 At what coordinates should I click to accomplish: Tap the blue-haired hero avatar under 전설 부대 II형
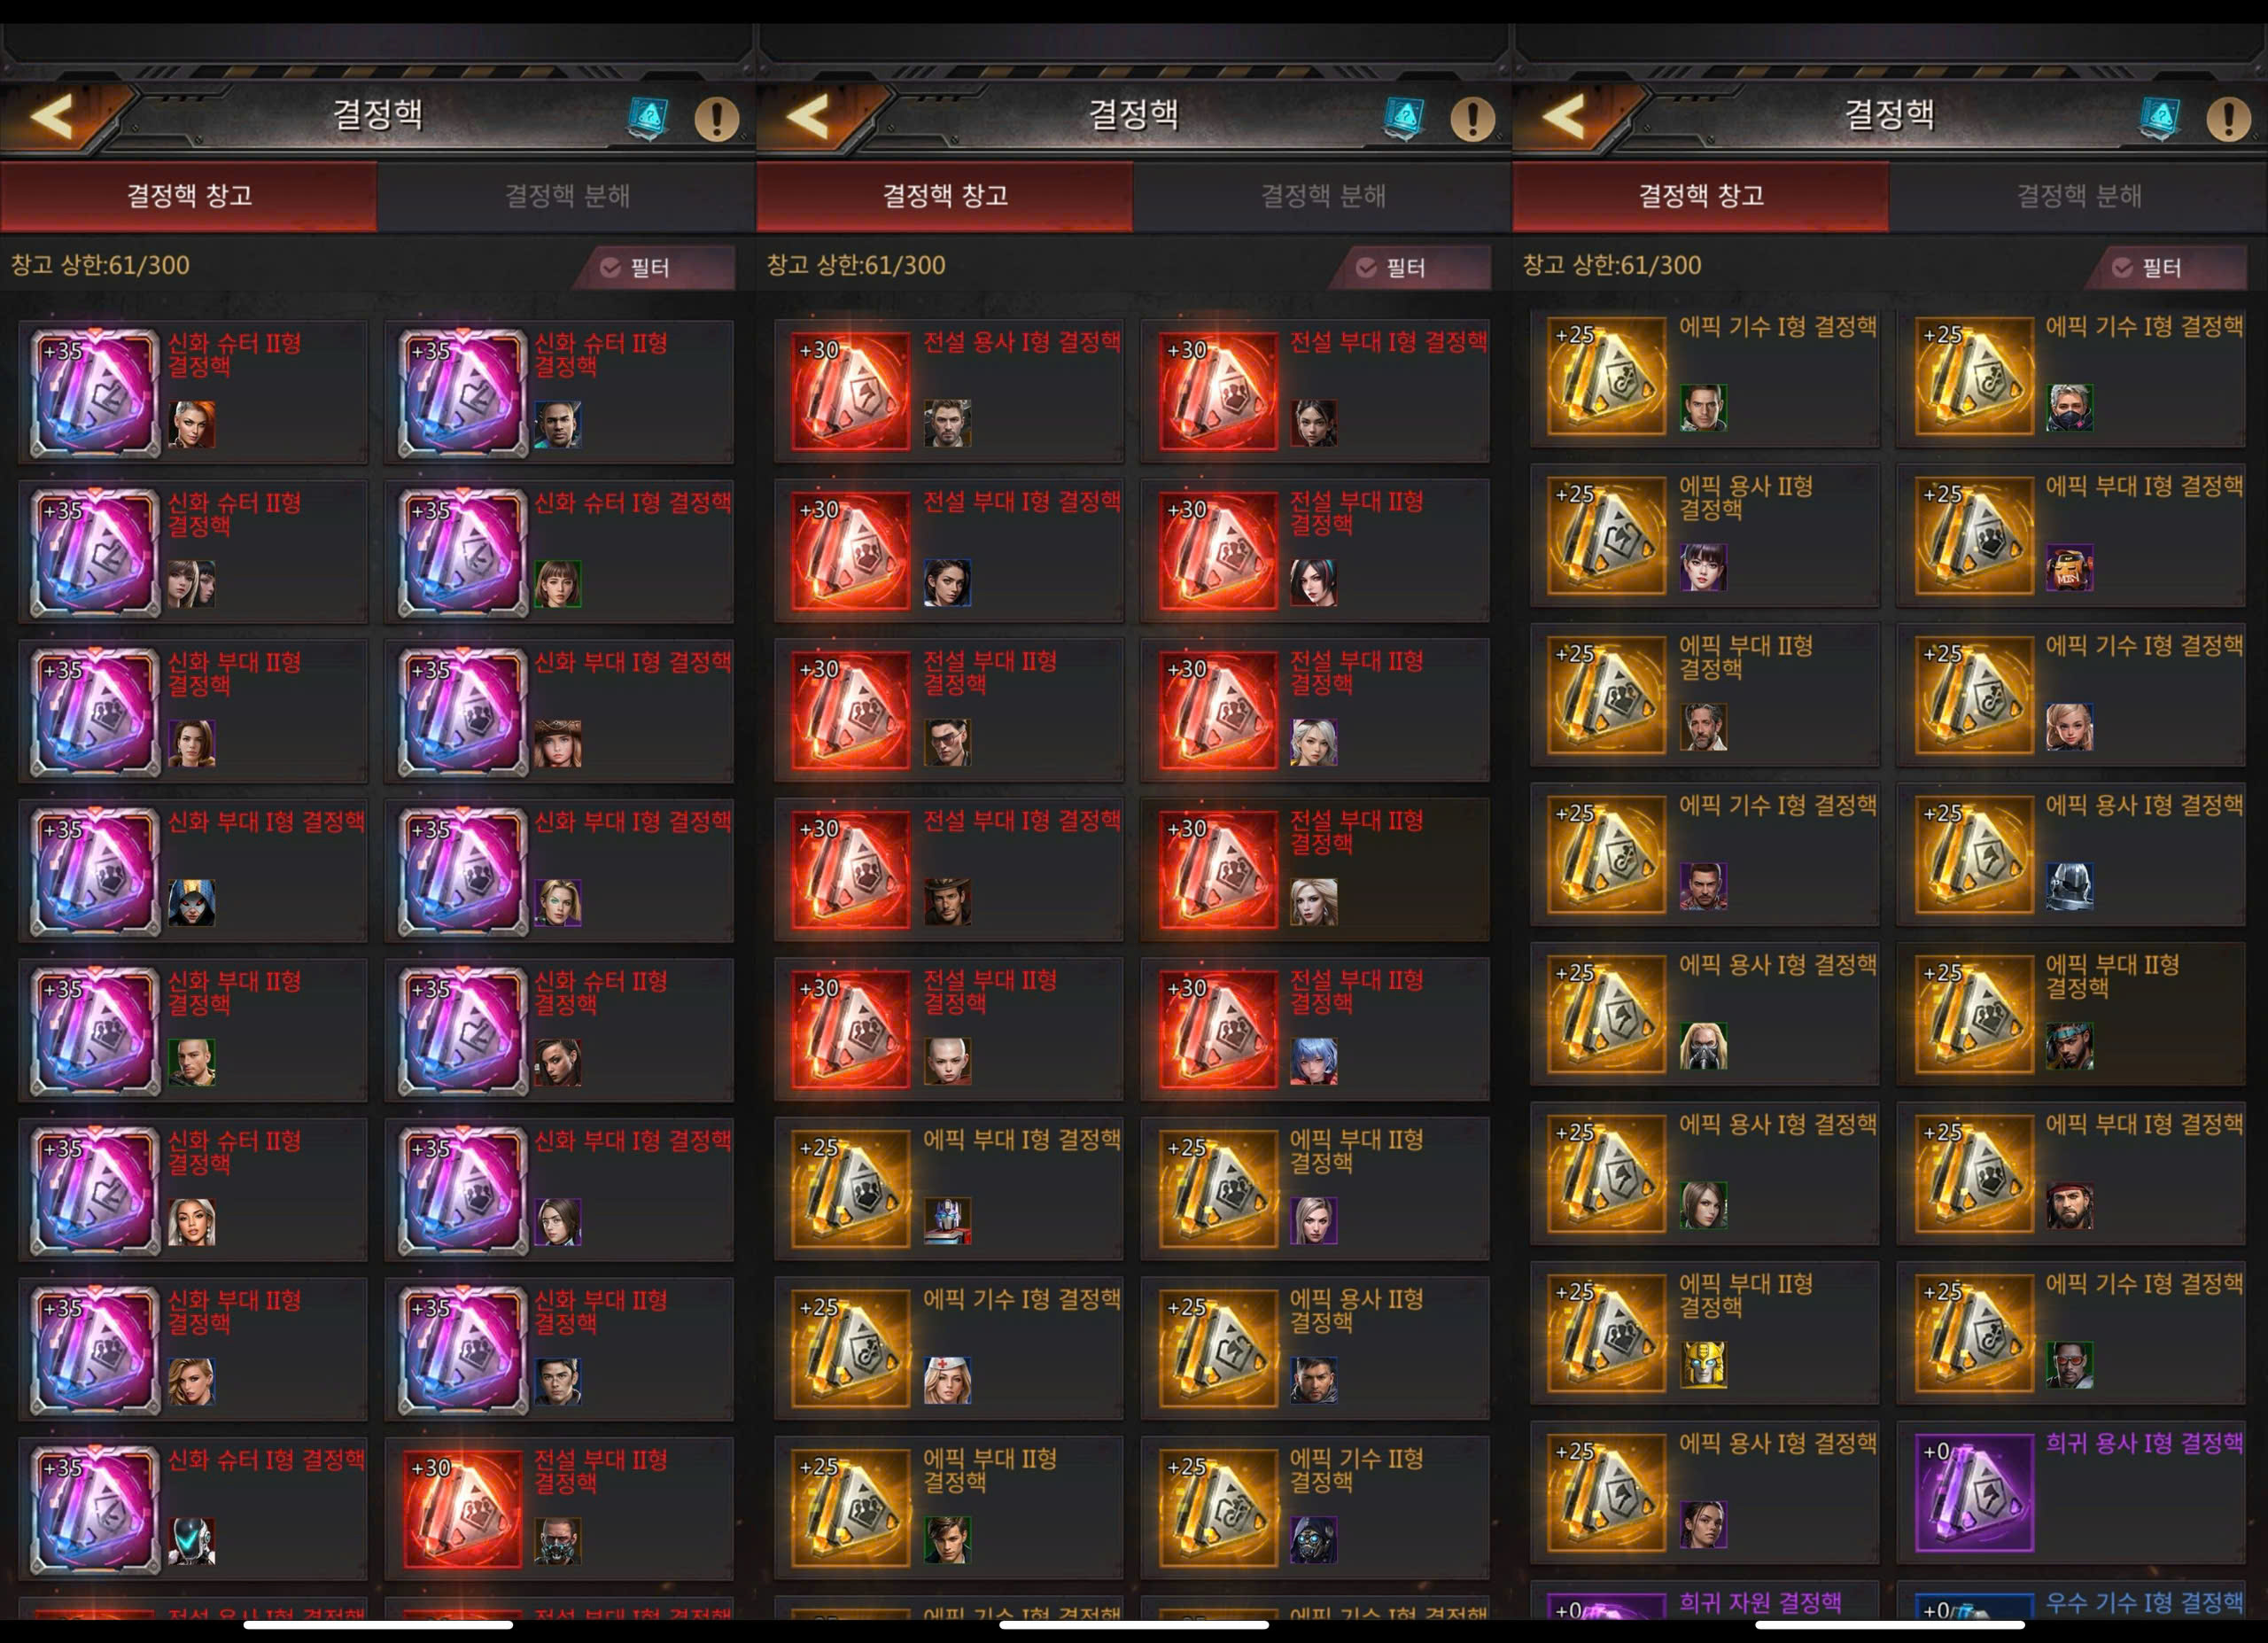pyautogui.click(x=1313, y=1061)
